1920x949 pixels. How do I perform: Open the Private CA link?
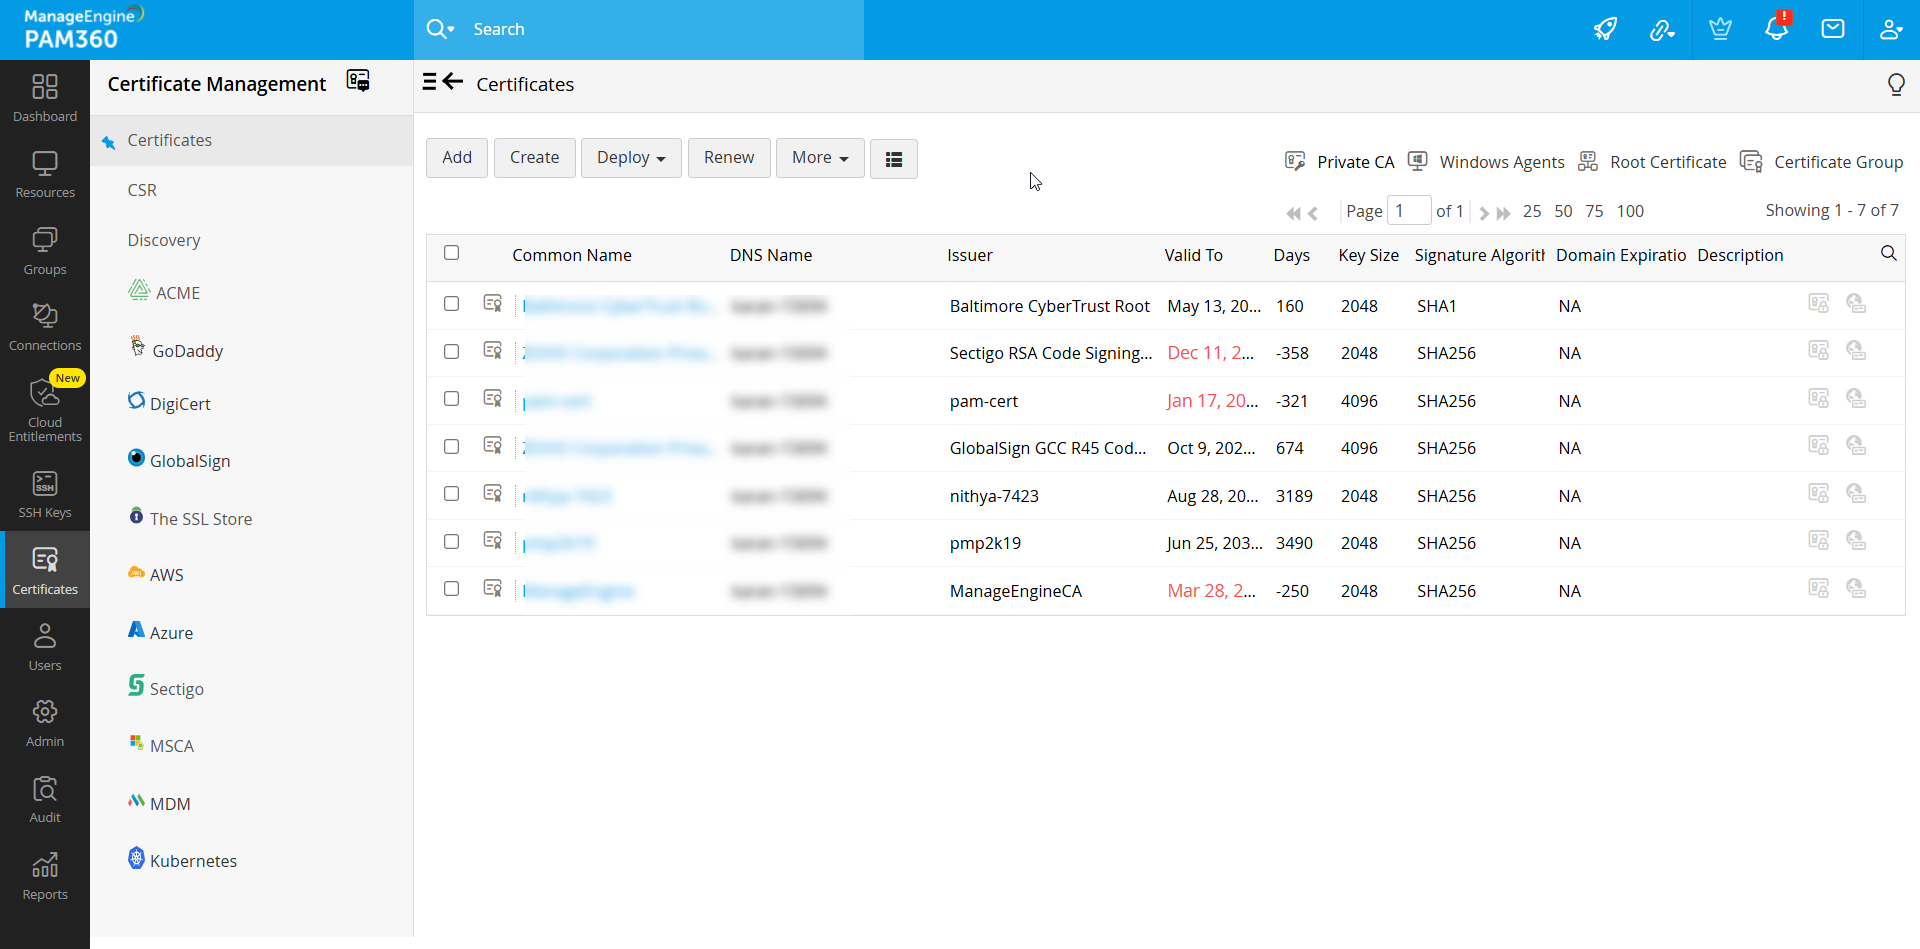click(x=1354, y=162)
